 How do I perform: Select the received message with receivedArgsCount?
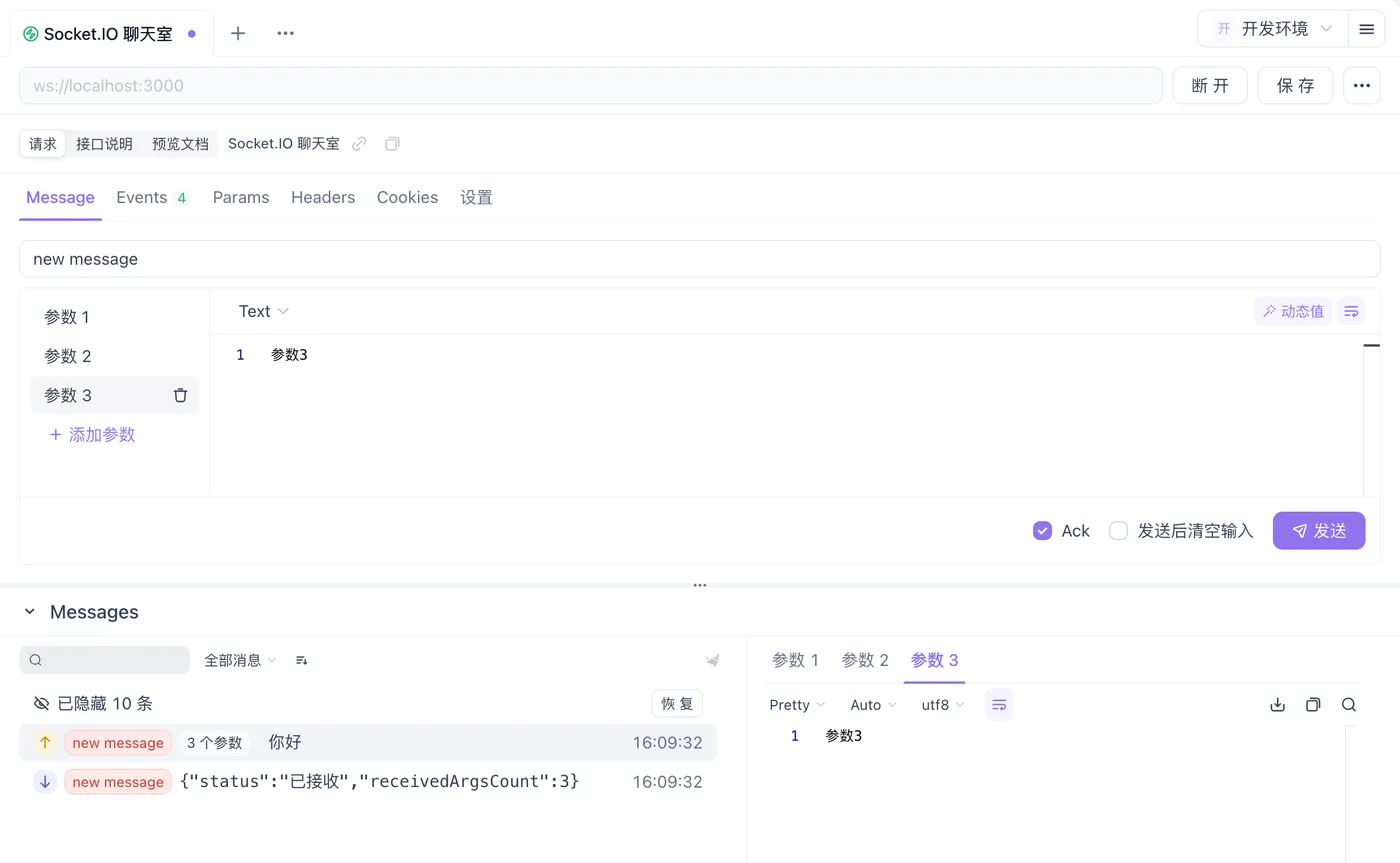tap(368, 782)
